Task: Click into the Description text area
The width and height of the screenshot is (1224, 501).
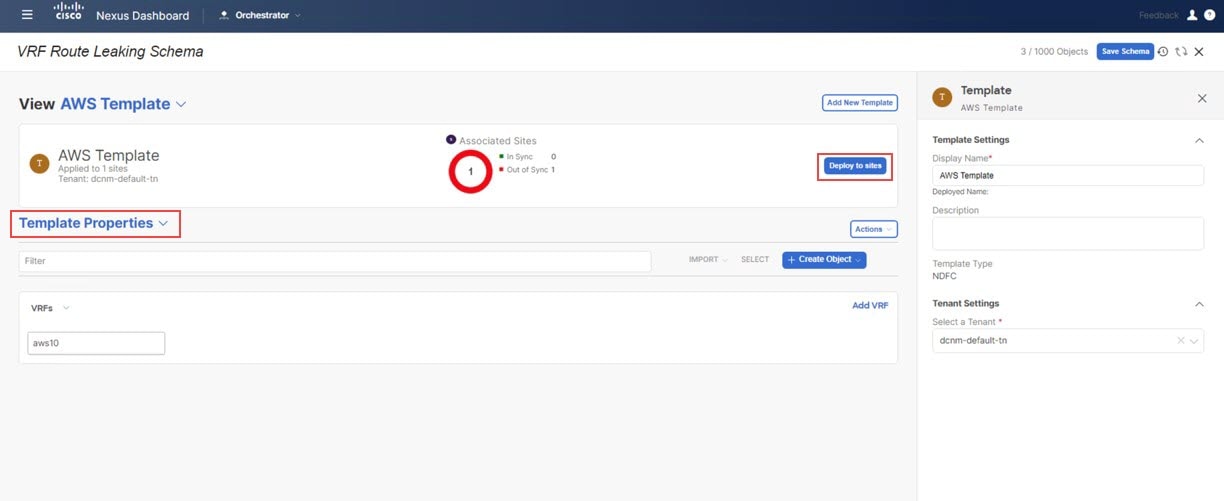Action: (1067, 233)
